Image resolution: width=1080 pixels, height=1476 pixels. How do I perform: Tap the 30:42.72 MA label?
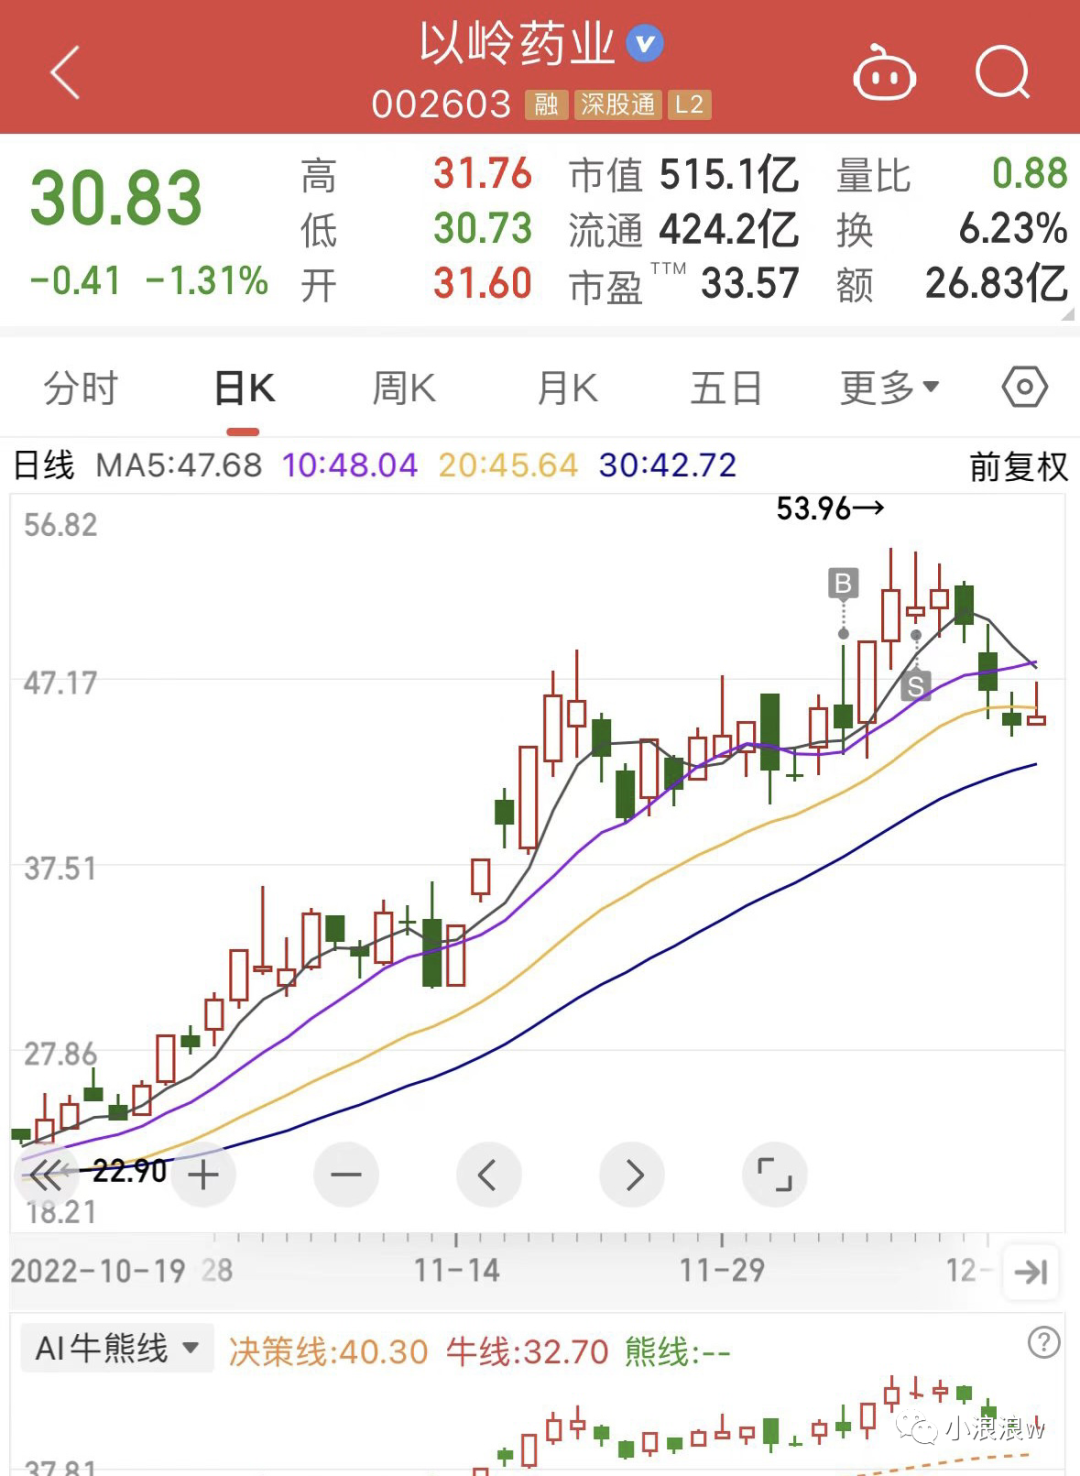[x=668, y=465]
